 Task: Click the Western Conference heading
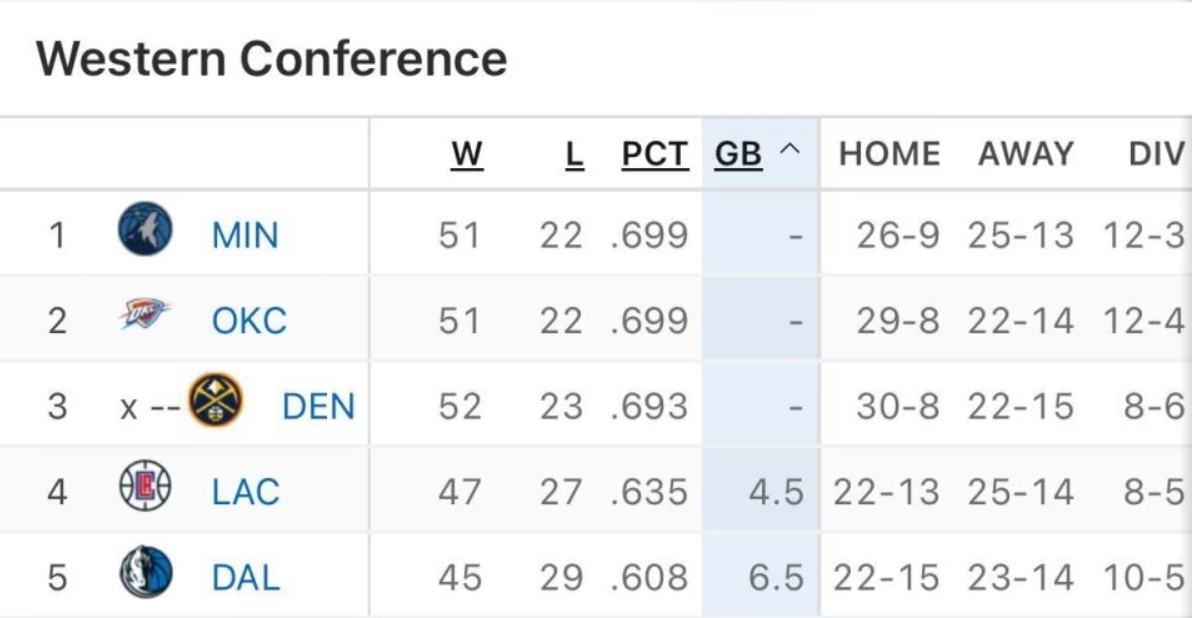pos(271,59)
